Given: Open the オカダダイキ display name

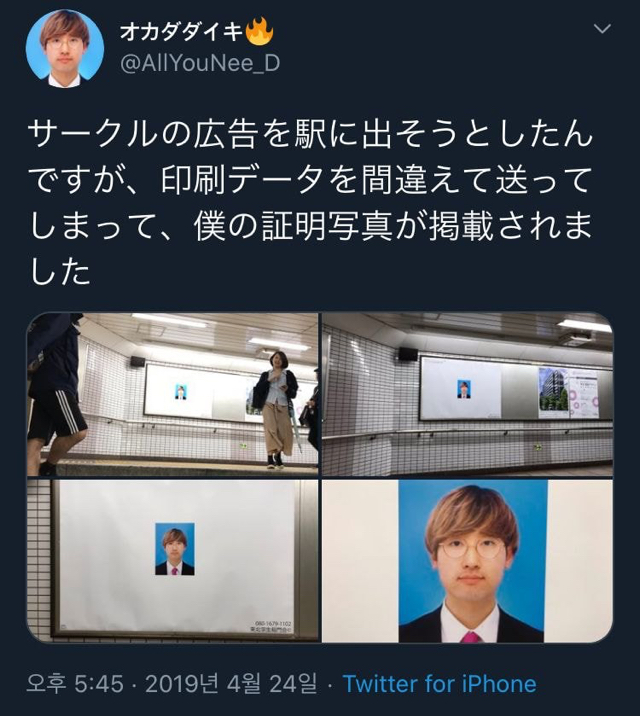Looking at the screenshot, I should click(x=182, y=32).
